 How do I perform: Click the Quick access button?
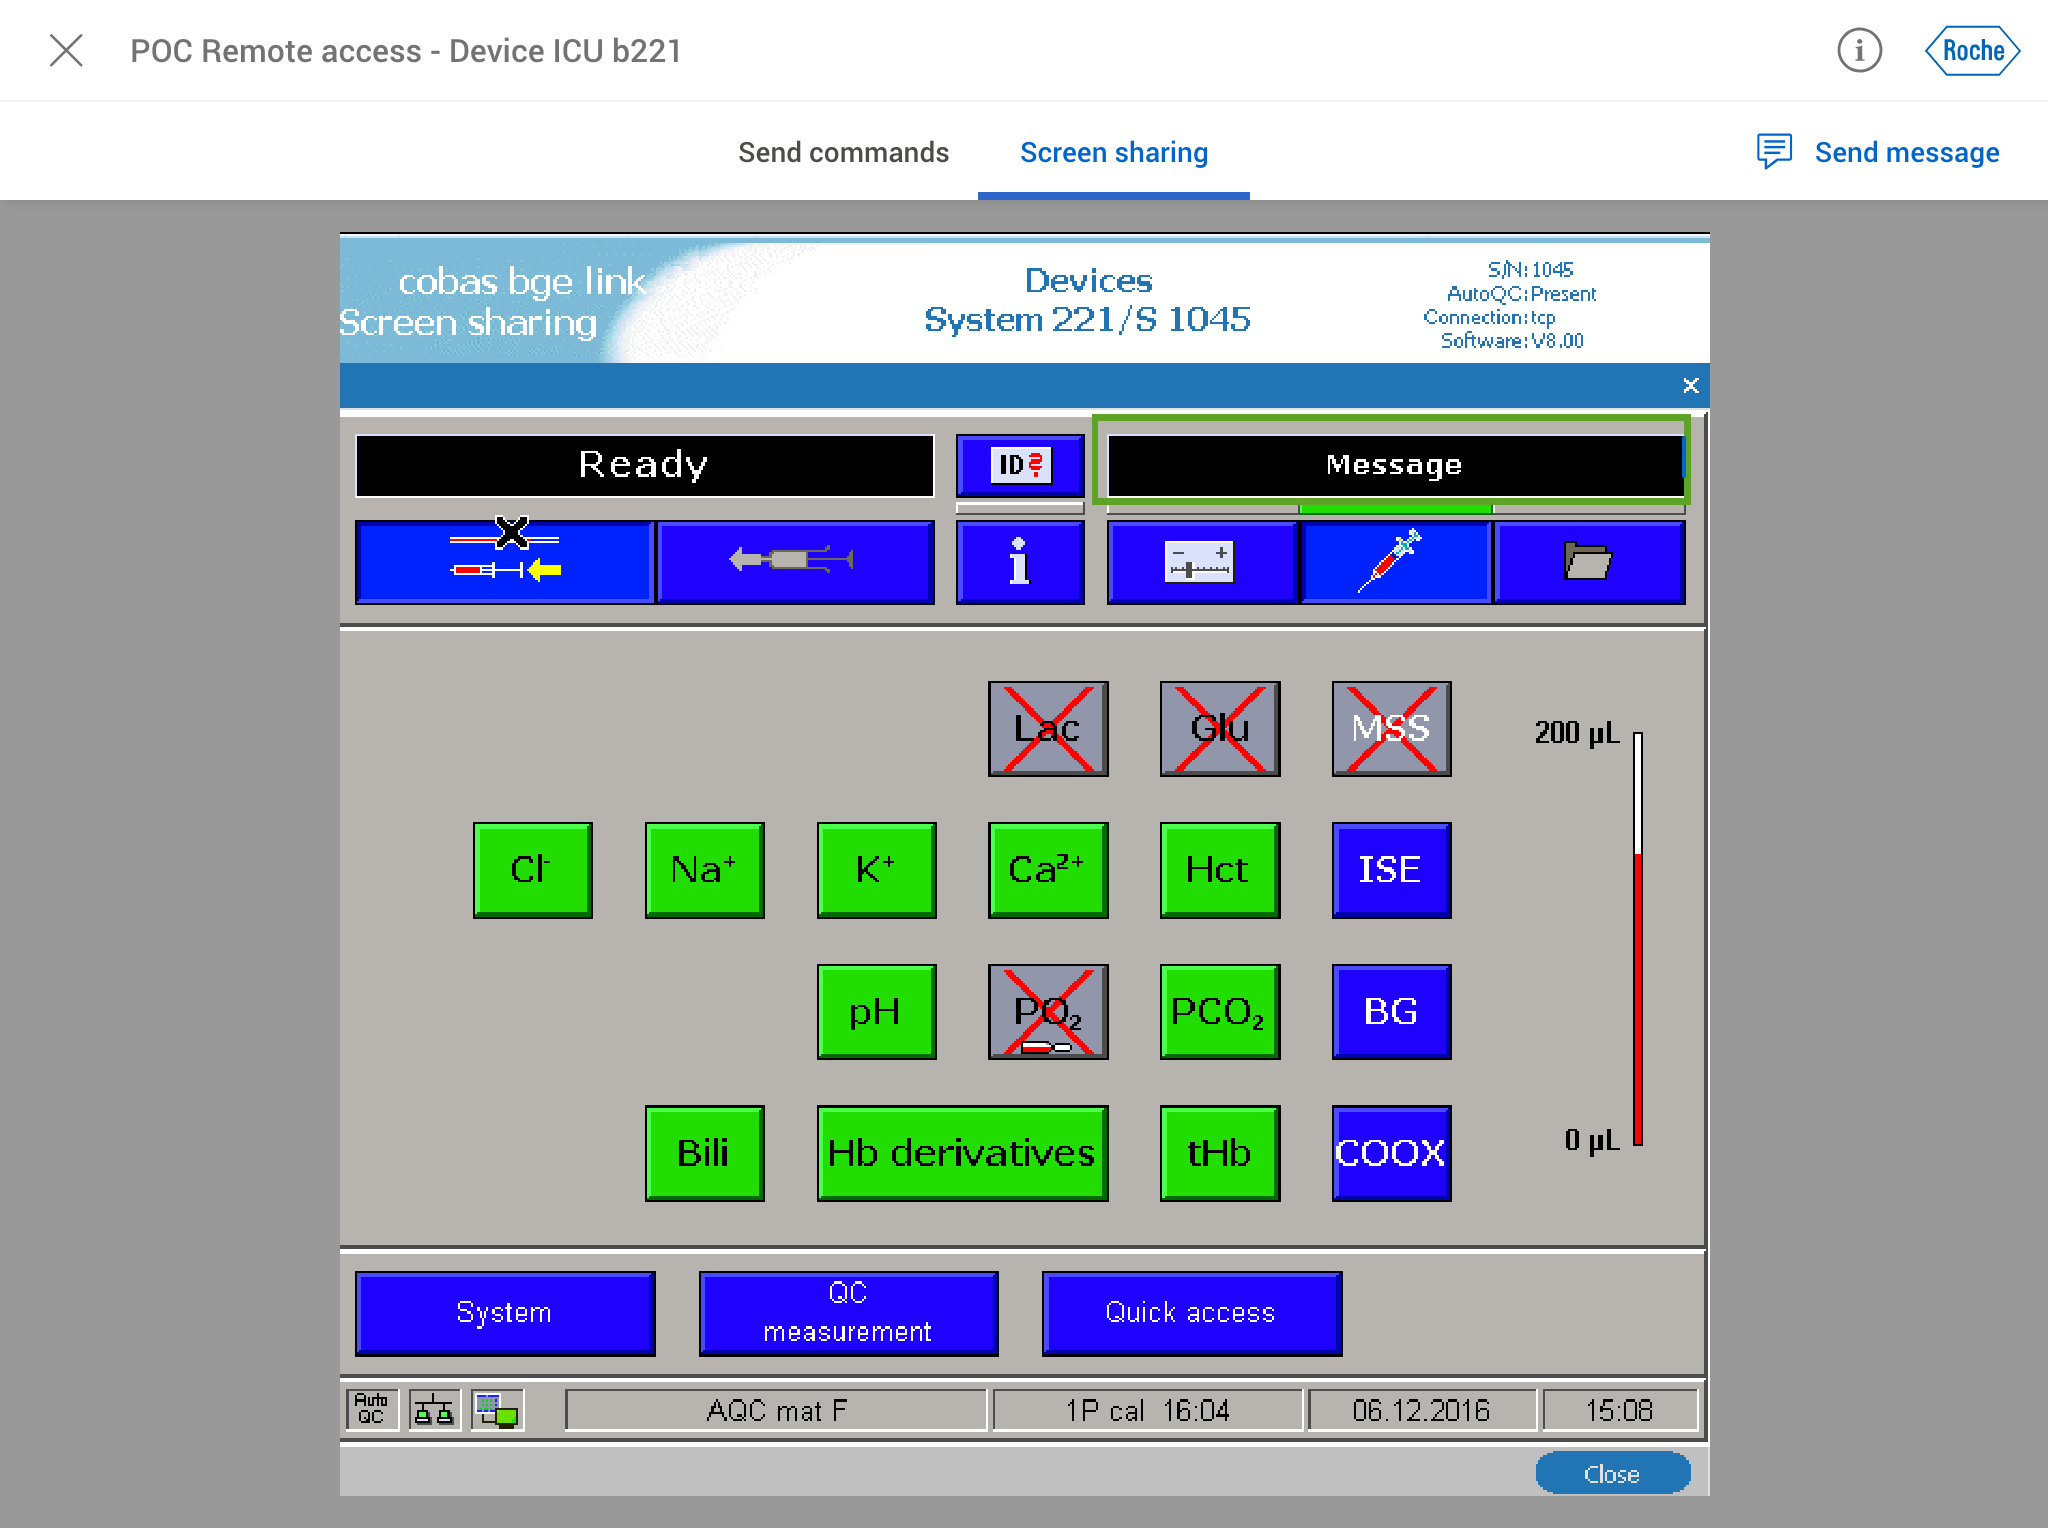pos(1190,1313)
